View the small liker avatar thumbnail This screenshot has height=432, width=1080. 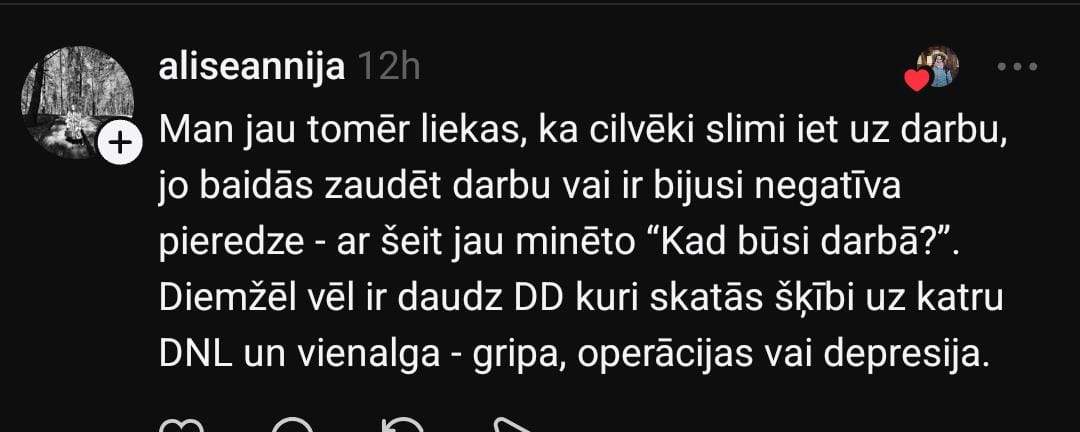(937, 66)
